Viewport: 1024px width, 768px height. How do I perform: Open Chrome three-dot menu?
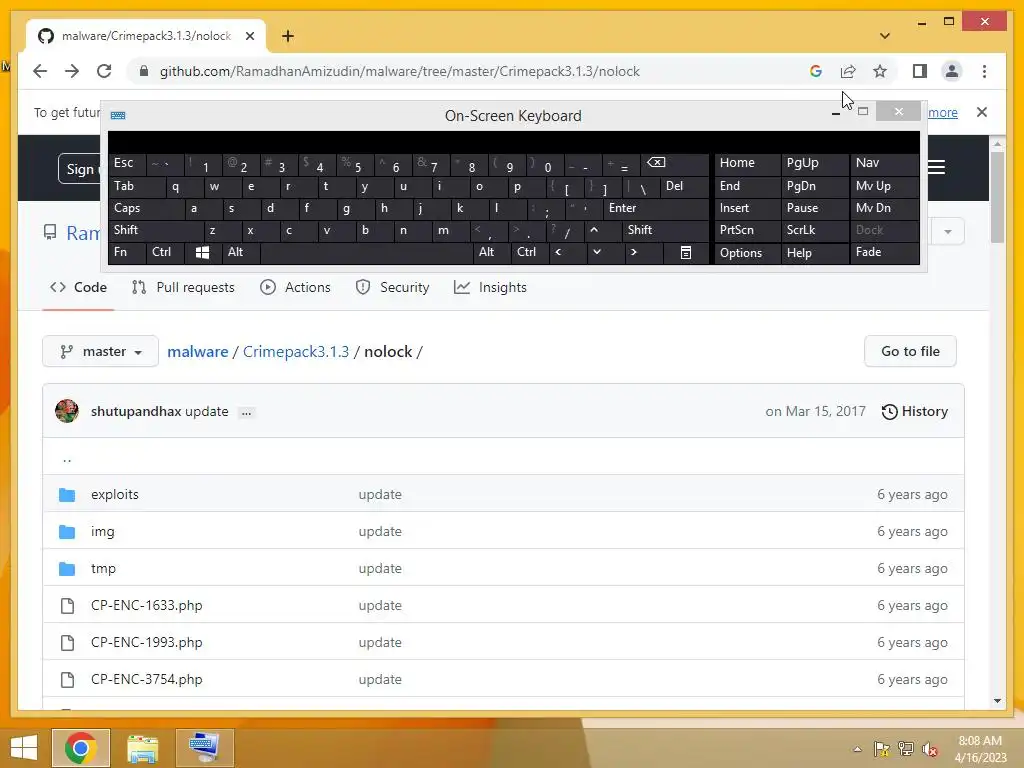(x=984, y=71)
